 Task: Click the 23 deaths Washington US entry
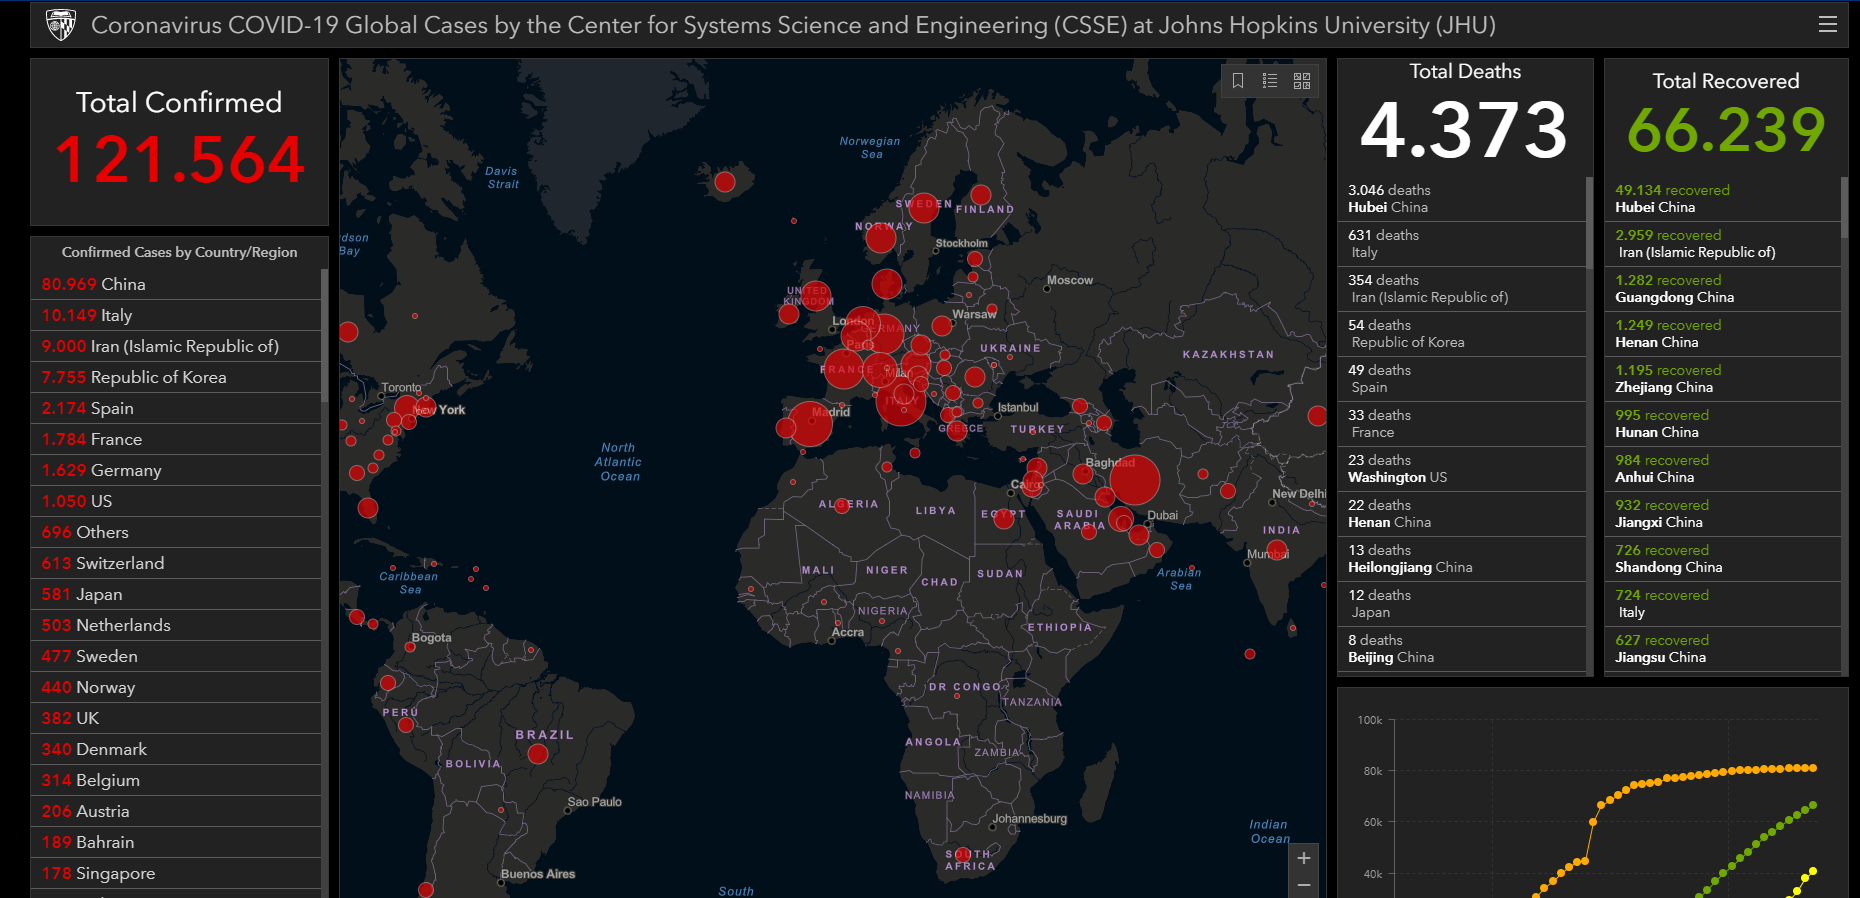pos(1461,469)
